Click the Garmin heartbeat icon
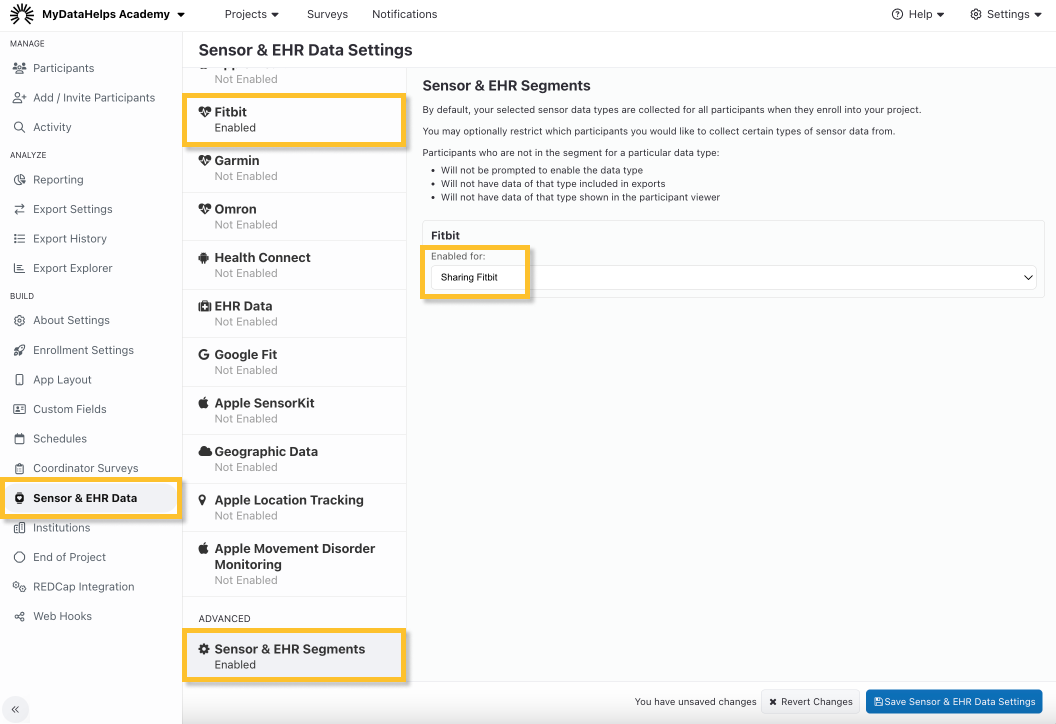The width and height of the screenshot is (1056, 724). (x=205, y=160)
